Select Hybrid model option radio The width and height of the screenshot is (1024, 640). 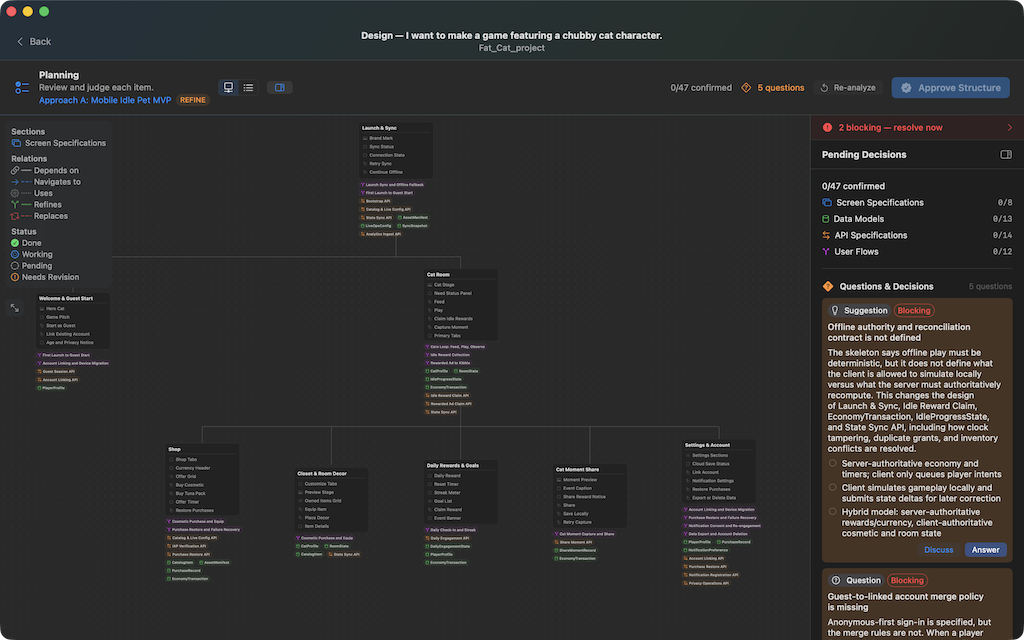point(833,512)
